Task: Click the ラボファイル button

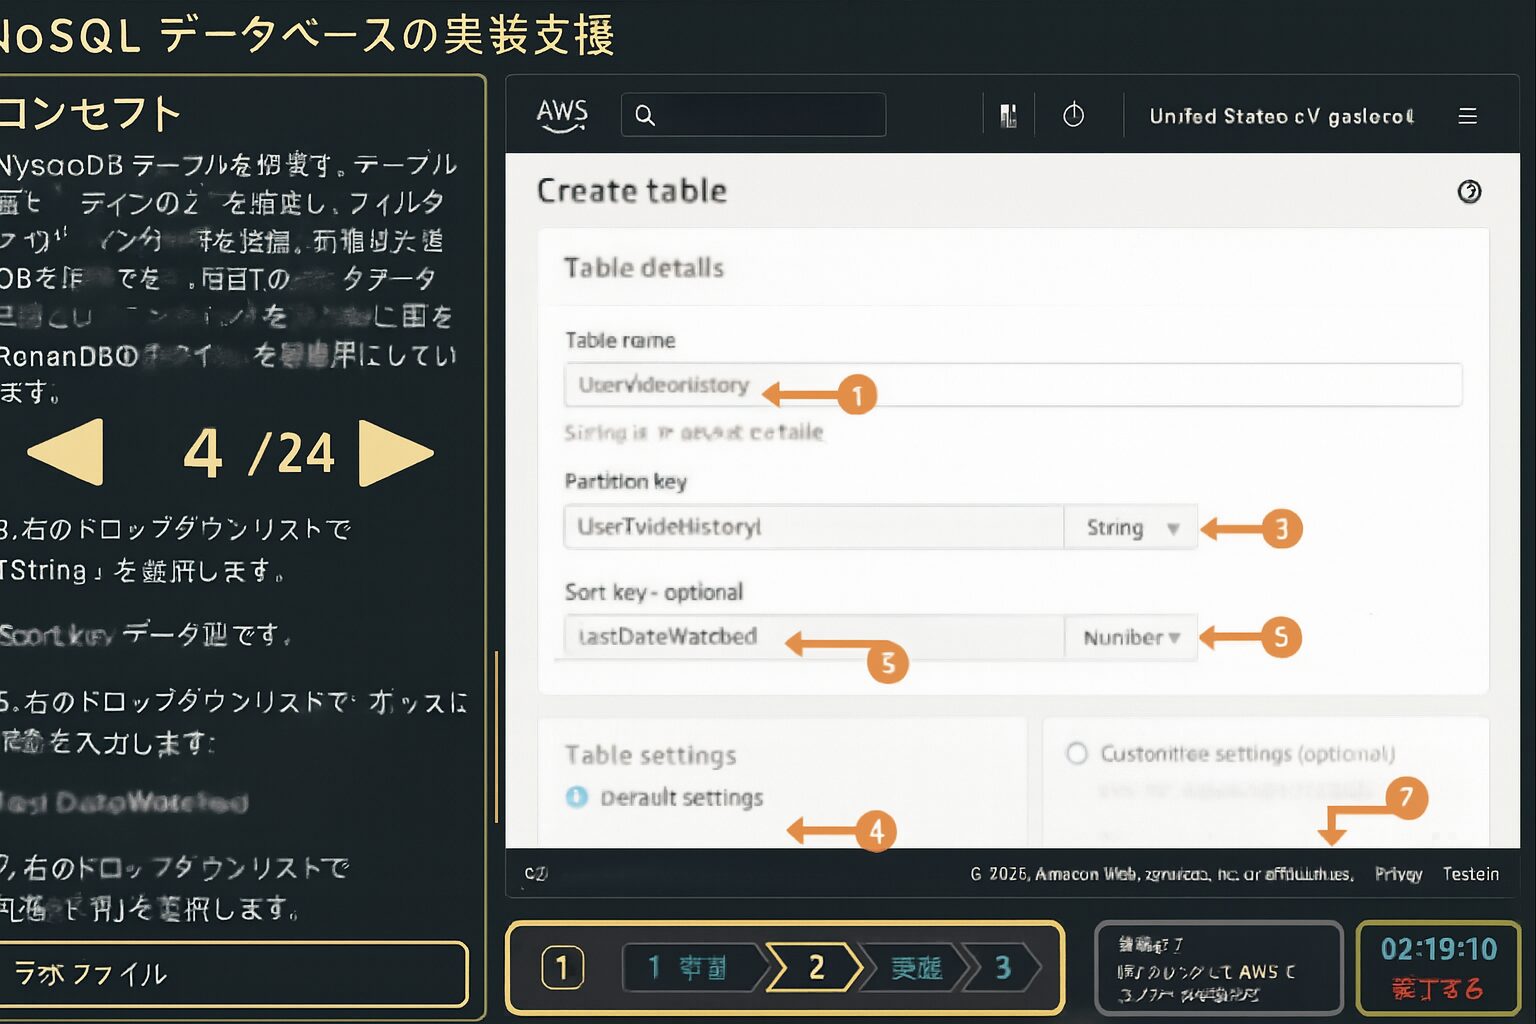Action: [232, 973]
